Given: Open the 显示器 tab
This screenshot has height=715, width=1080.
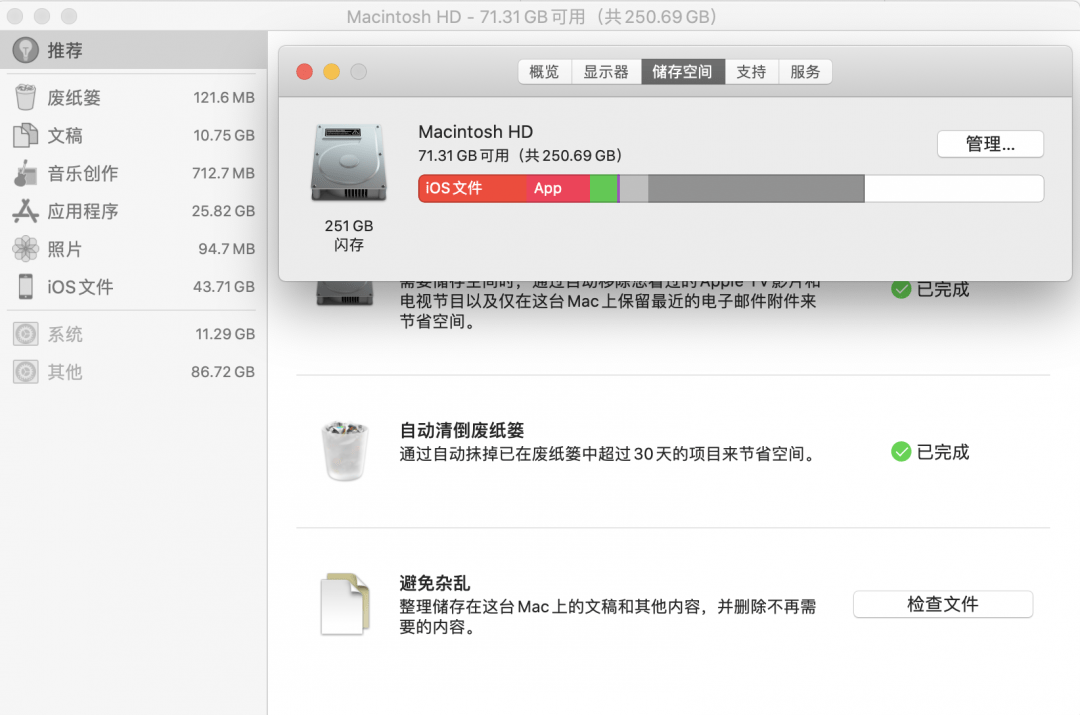Looking at the screenshot, I should 606,72.
